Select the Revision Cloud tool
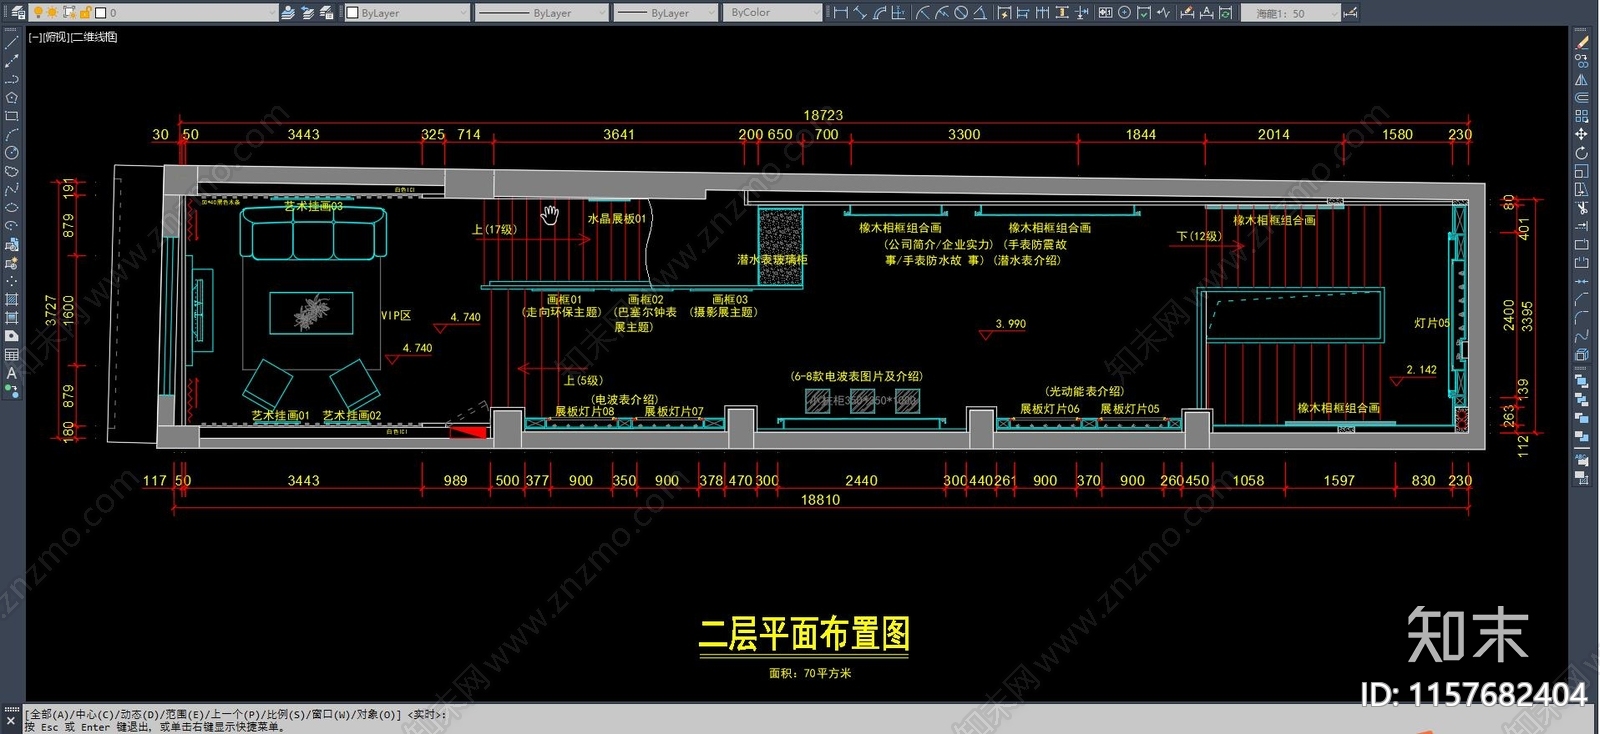Image resolution: width=1600 pixels, height=734 pixels. coord(12,171)
